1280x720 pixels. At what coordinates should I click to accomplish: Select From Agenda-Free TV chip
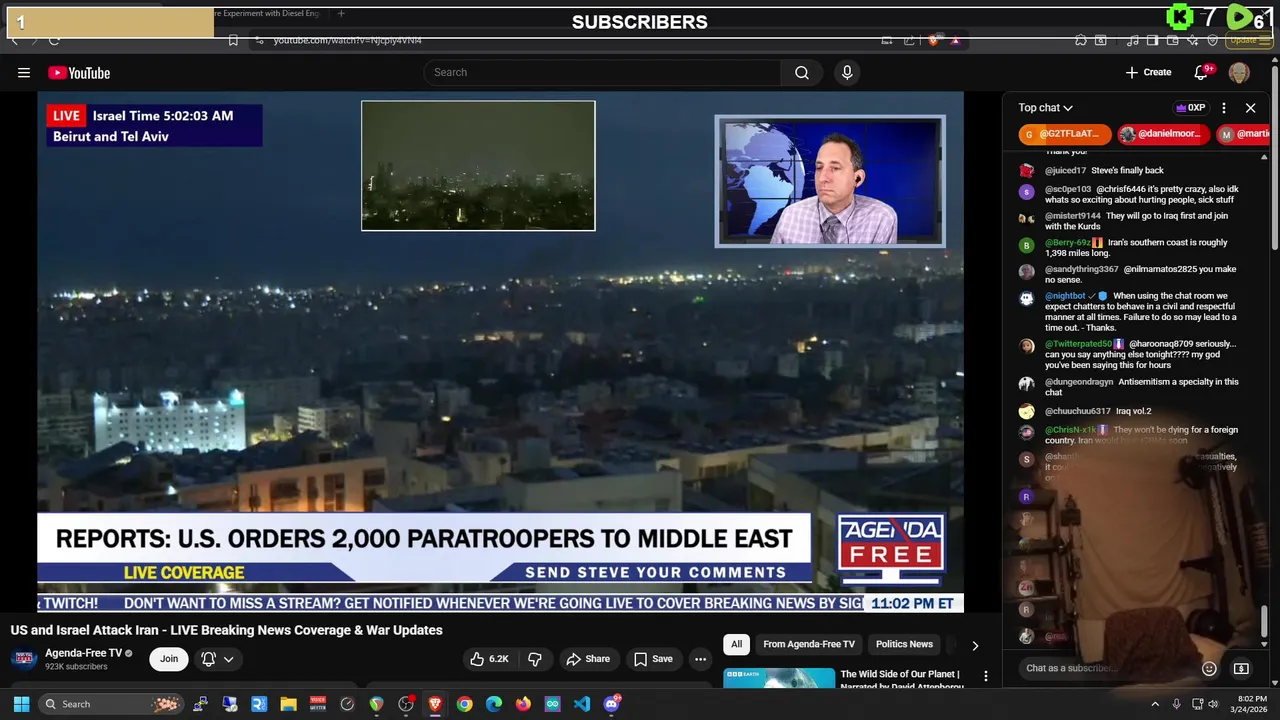[x=809, y=644]
